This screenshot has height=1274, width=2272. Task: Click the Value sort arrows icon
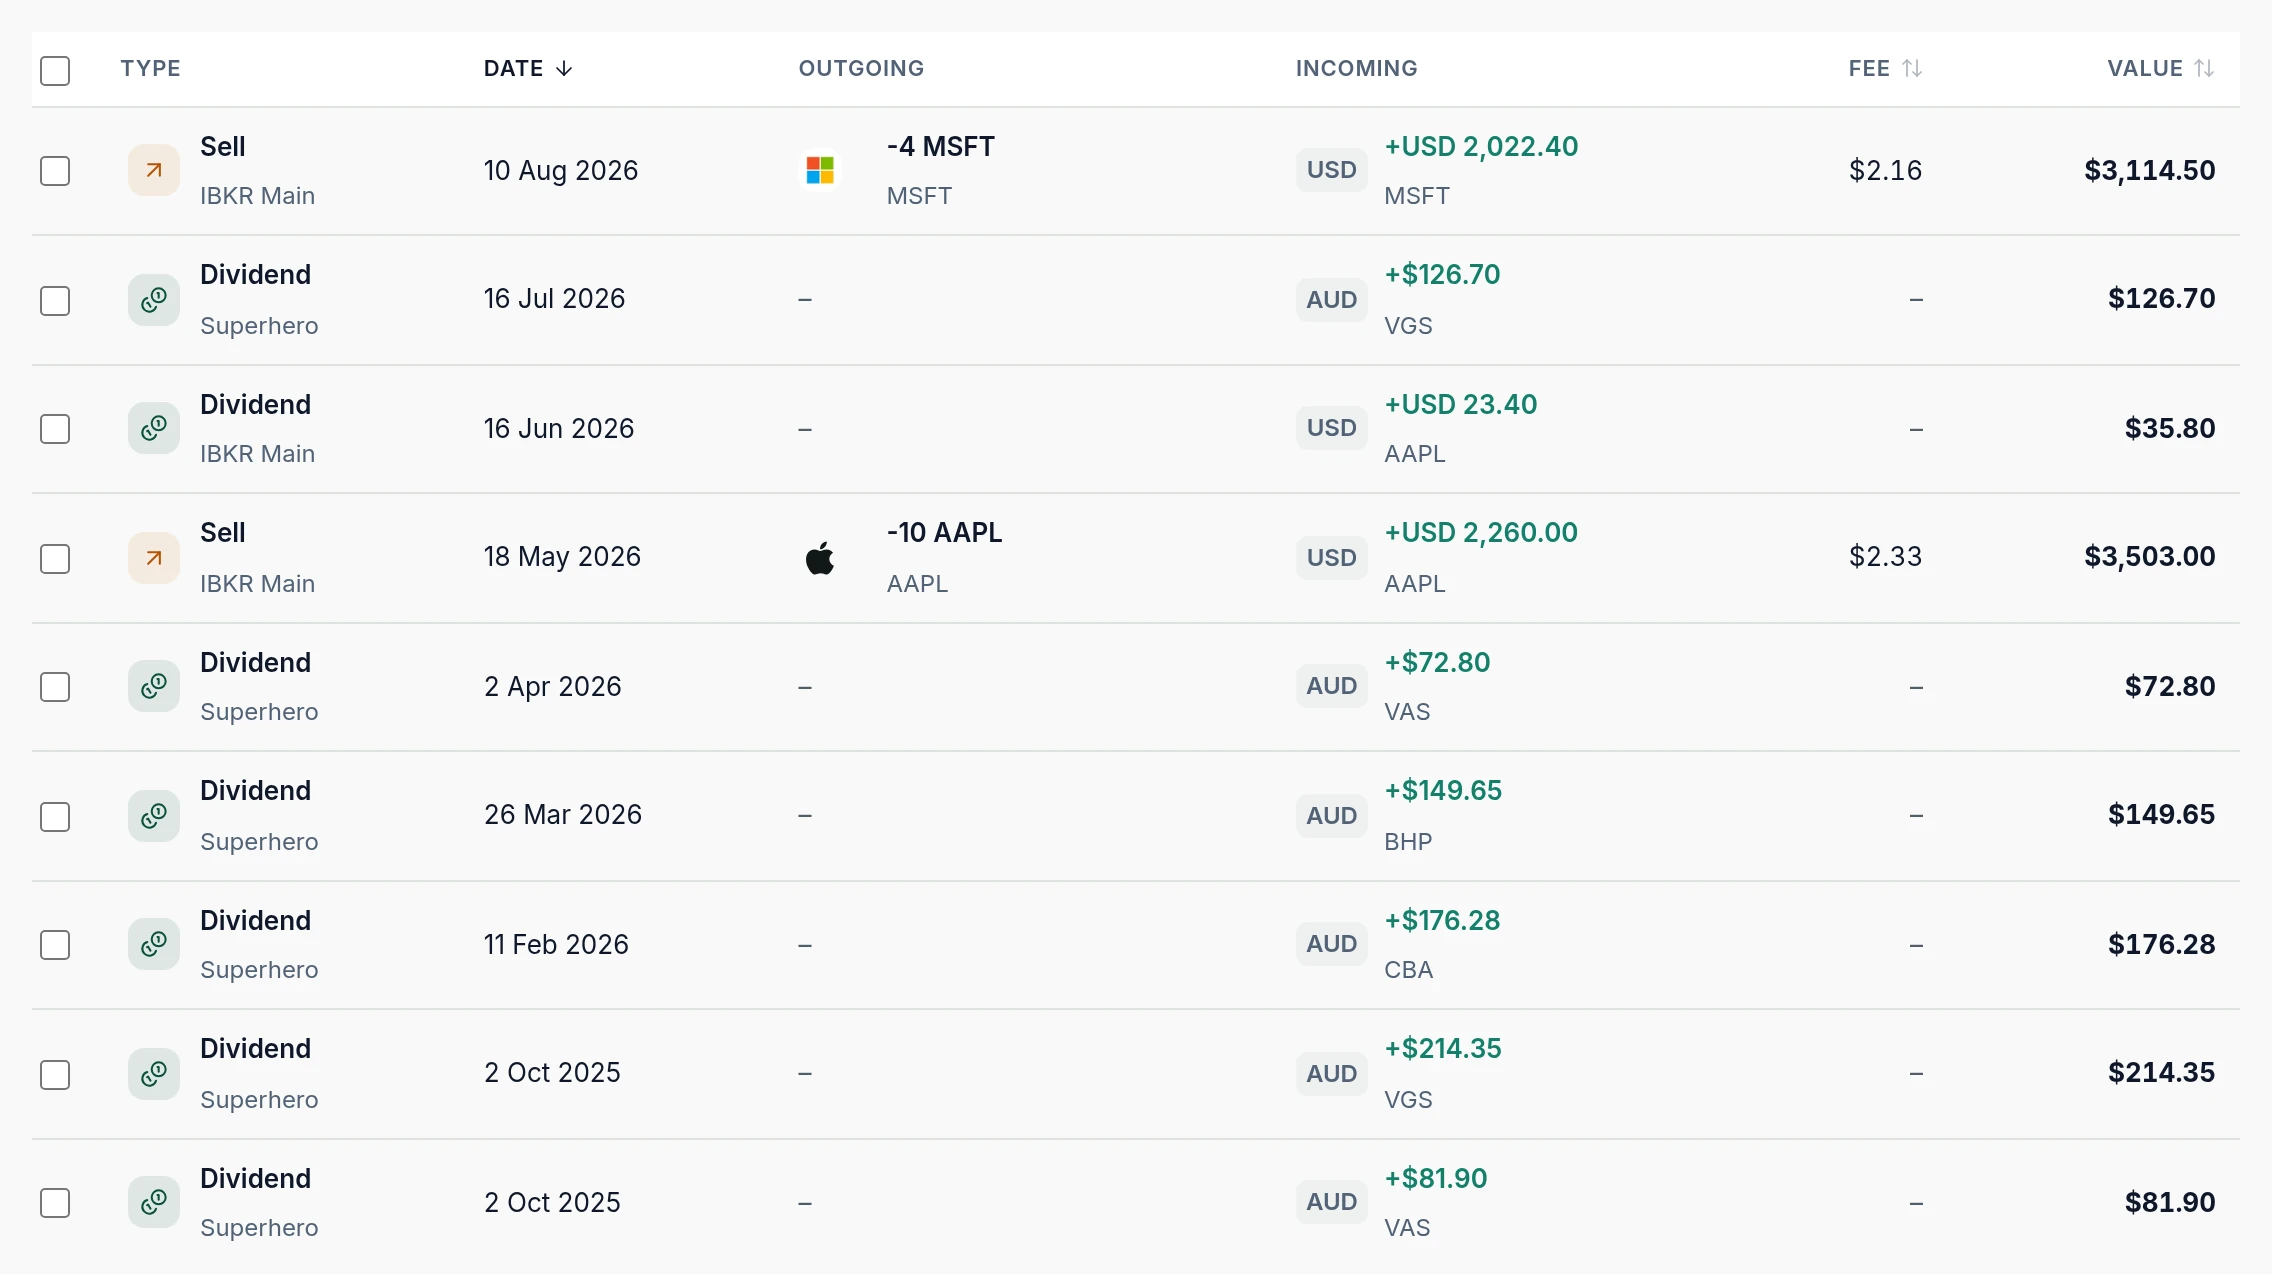(2204, 68)
